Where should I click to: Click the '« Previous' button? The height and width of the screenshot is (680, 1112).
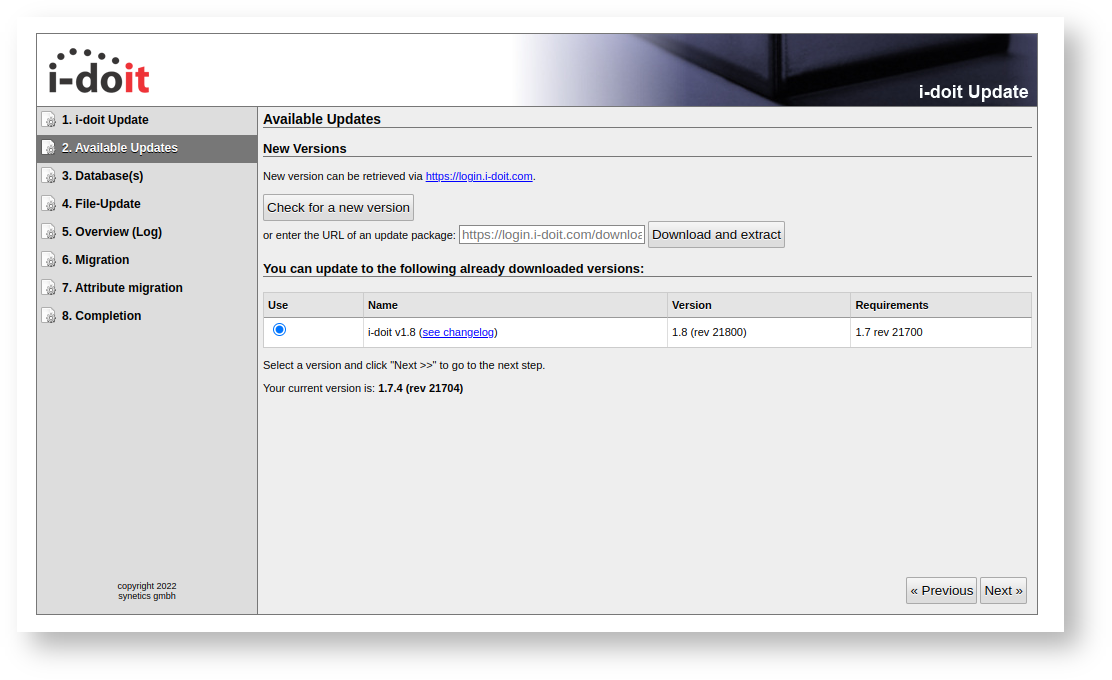(941, 591)
